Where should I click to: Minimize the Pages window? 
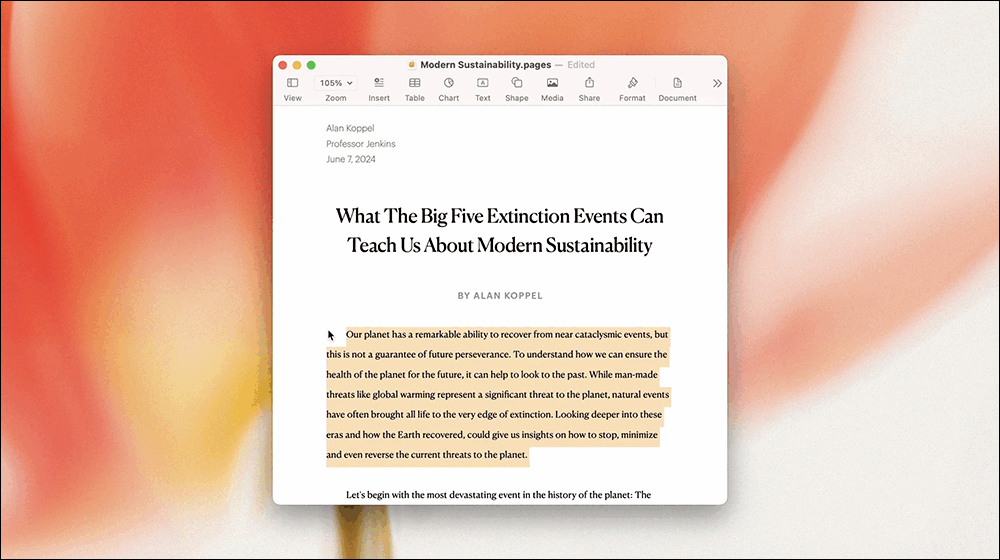[x=297, y=65]
